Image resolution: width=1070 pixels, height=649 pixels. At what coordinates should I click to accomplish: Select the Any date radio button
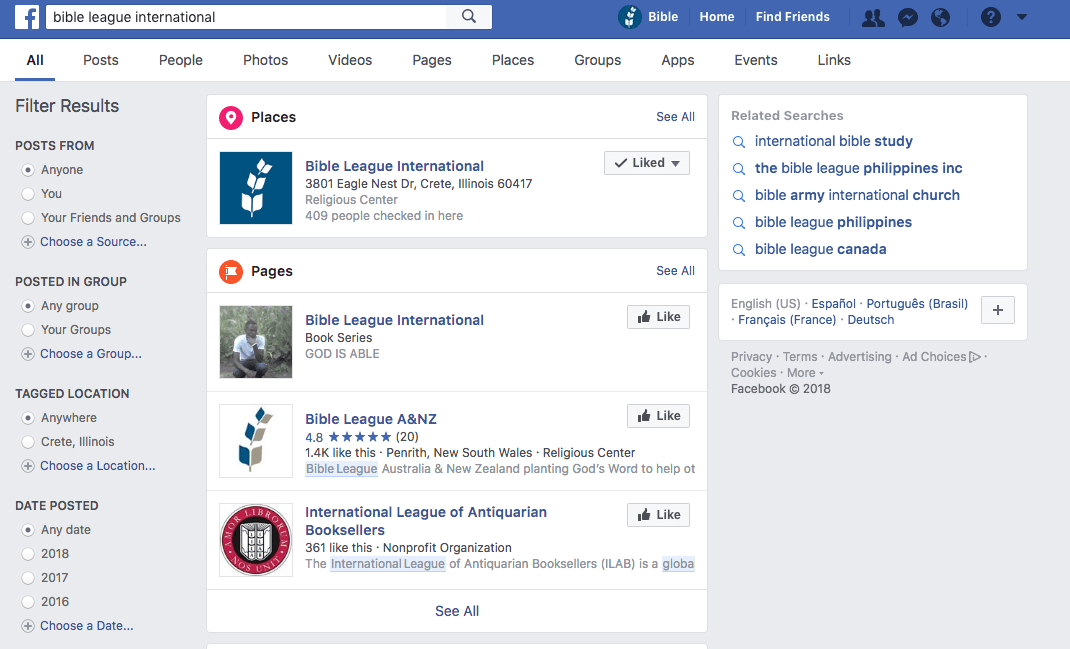(28, 530)
